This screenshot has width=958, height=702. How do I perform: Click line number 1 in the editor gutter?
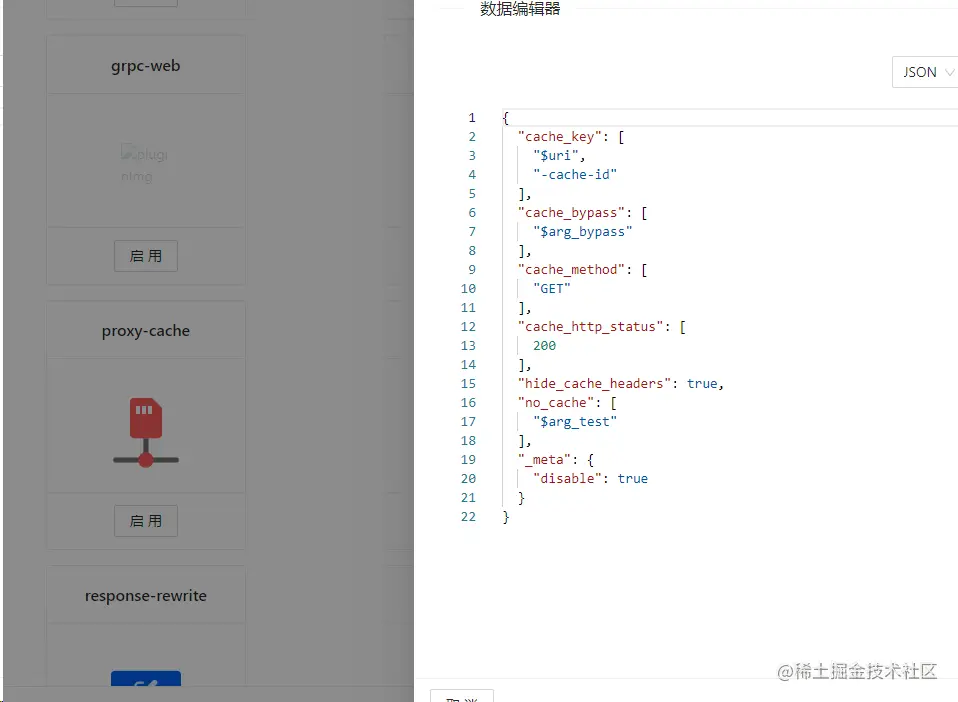pyautogui.click(x=471, y=117)
